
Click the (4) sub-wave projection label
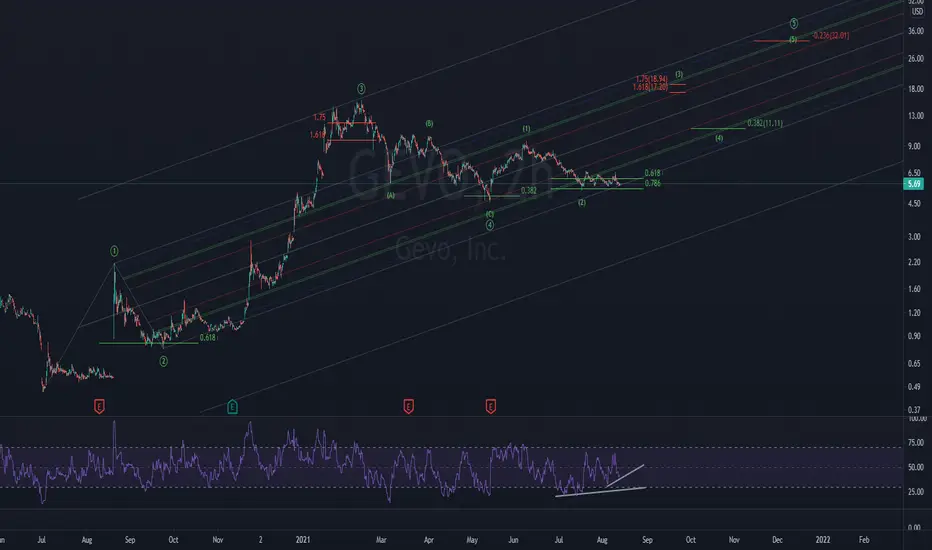tap(719, 138)
